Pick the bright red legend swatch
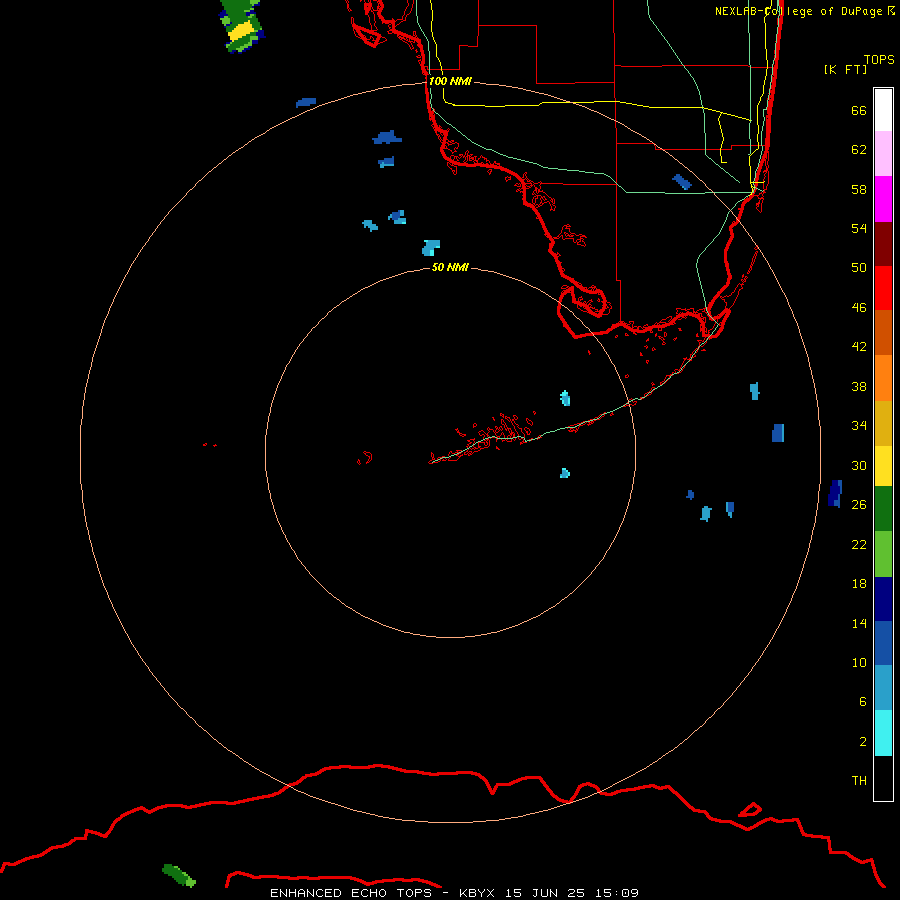Image resolution: width=900 pixels, height=900 pixels. 883,288
